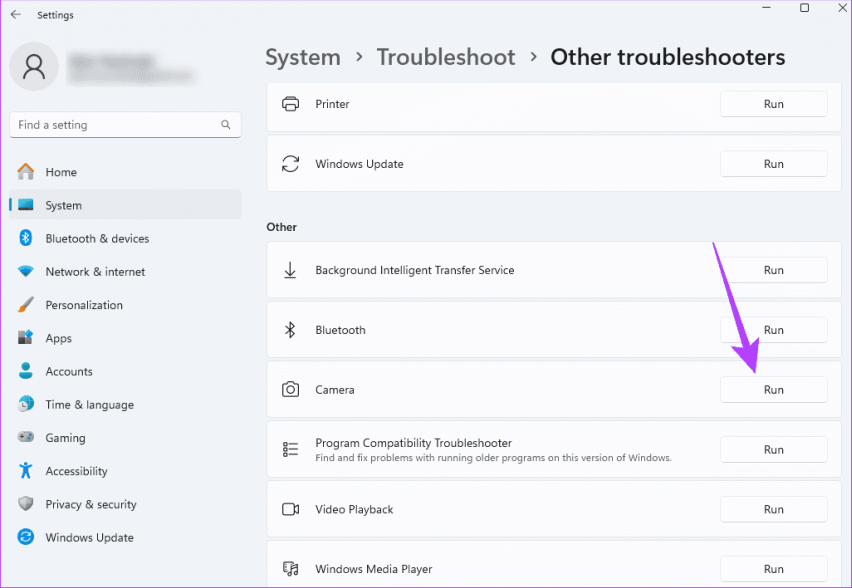Open Privacy & security settings
Screen dimensions: 852x588
(91, 505)
